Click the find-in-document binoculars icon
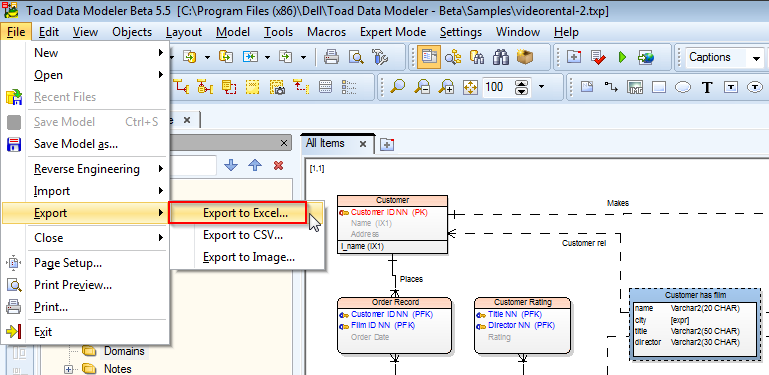769x375 pixels. [477, 57]
